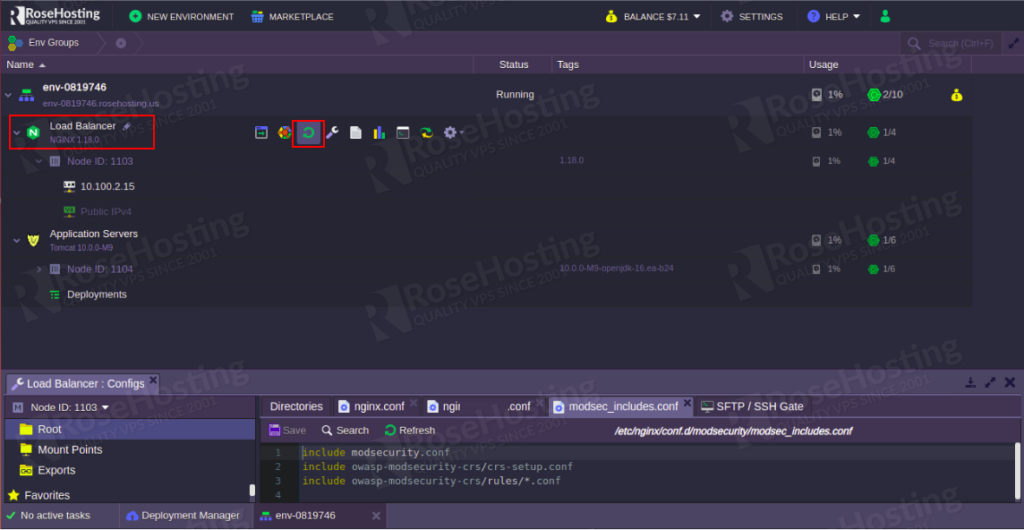Click the download icon in Configs panel
1024x530 pixels.
point(971,382)
